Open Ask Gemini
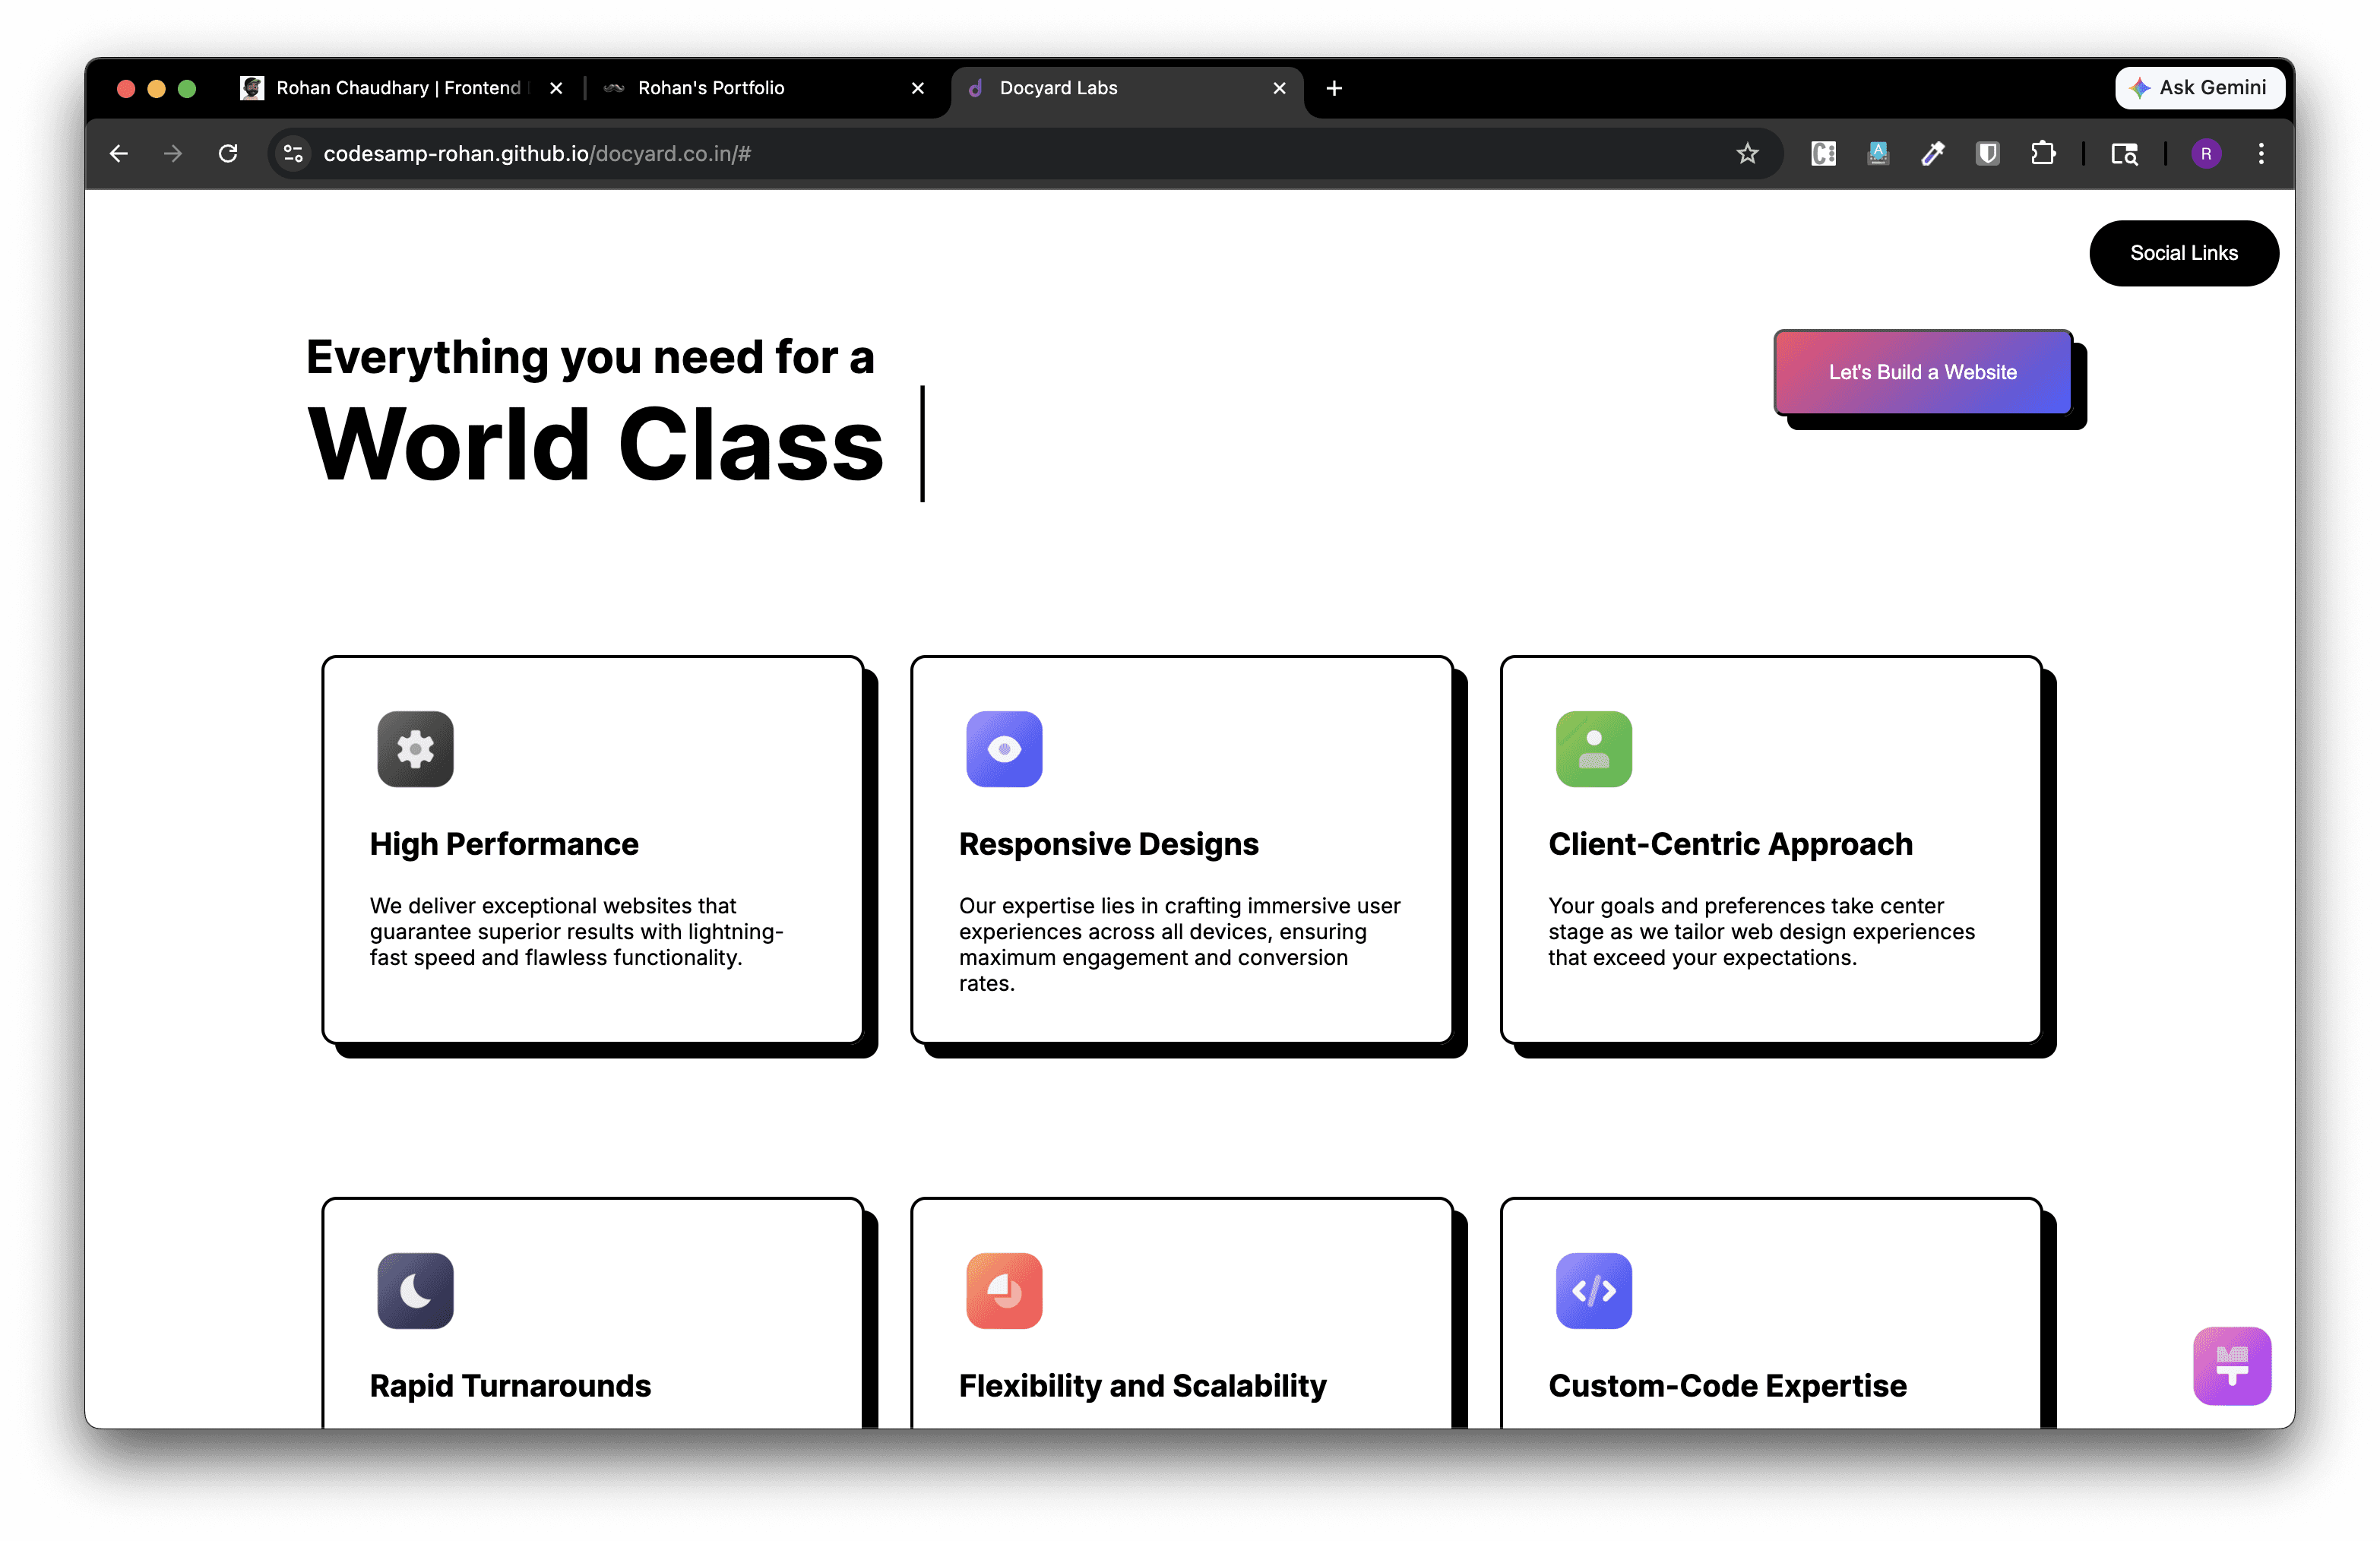The image size is (2380, 1541). click(x=2199, y=88)
